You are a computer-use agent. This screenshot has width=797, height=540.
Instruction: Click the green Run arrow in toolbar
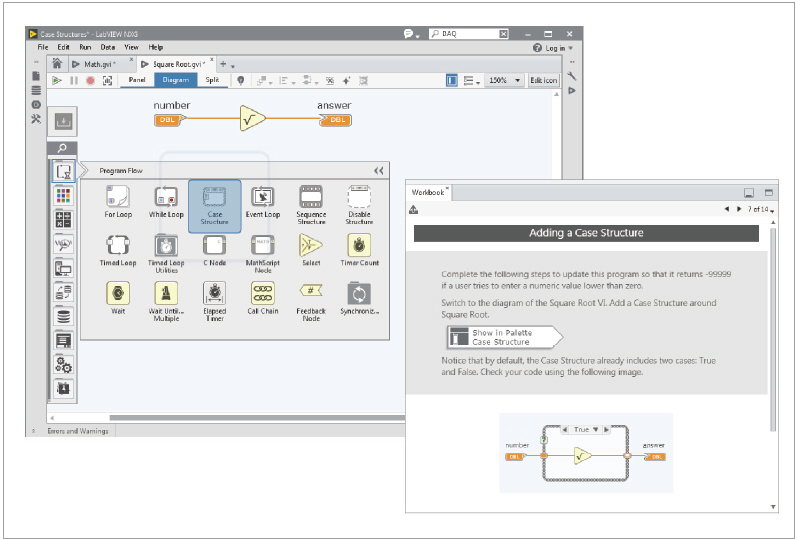coord(57,80)
